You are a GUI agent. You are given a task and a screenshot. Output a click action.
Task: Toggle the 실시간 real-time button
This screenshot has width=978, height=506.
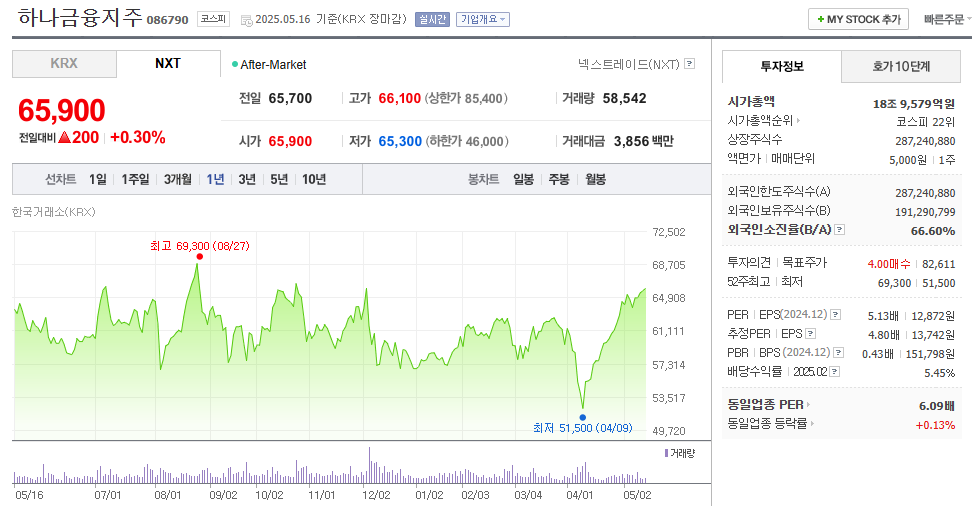[x=432, y=19]
